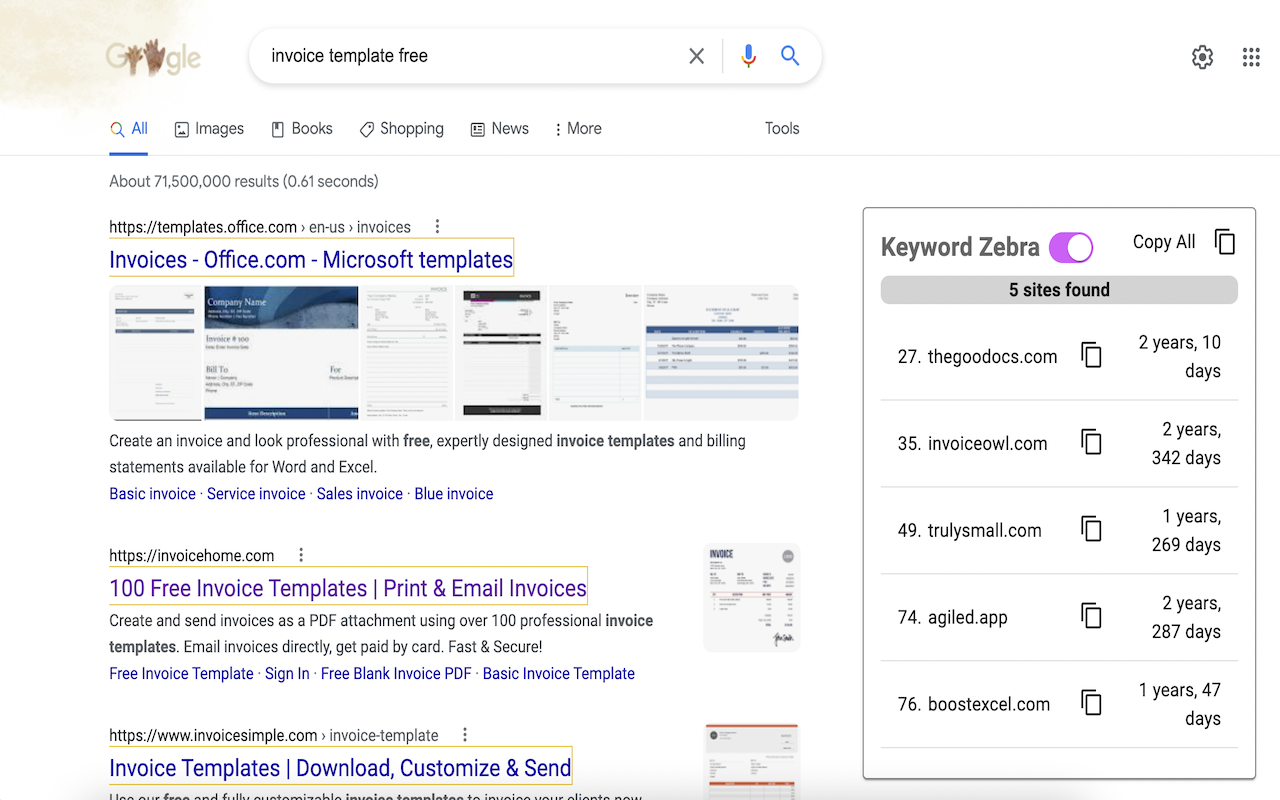1280x800 pixels.
Task: Select trulysmall.com row text
Action: [x=969, y=531]
